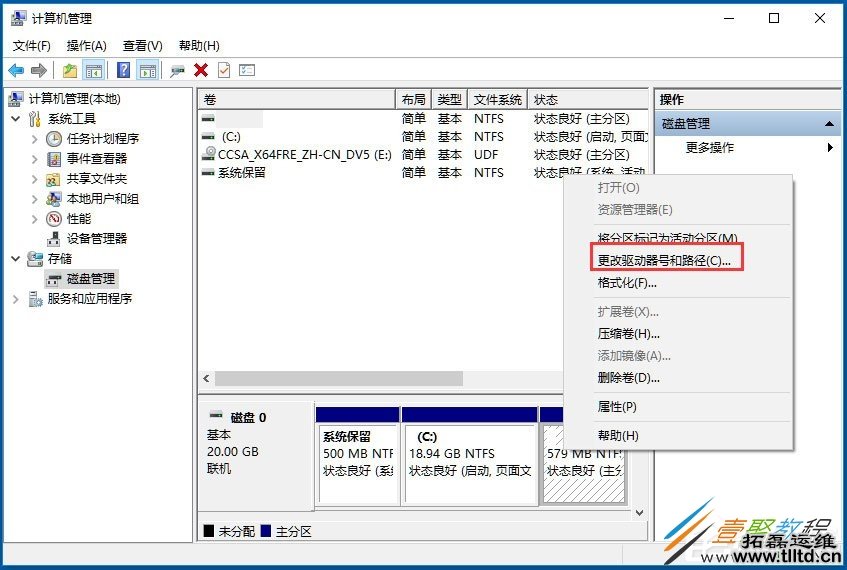Sort by the 文件系统 column header
This screenshot has height=570, width=847.
coord(498,99)
